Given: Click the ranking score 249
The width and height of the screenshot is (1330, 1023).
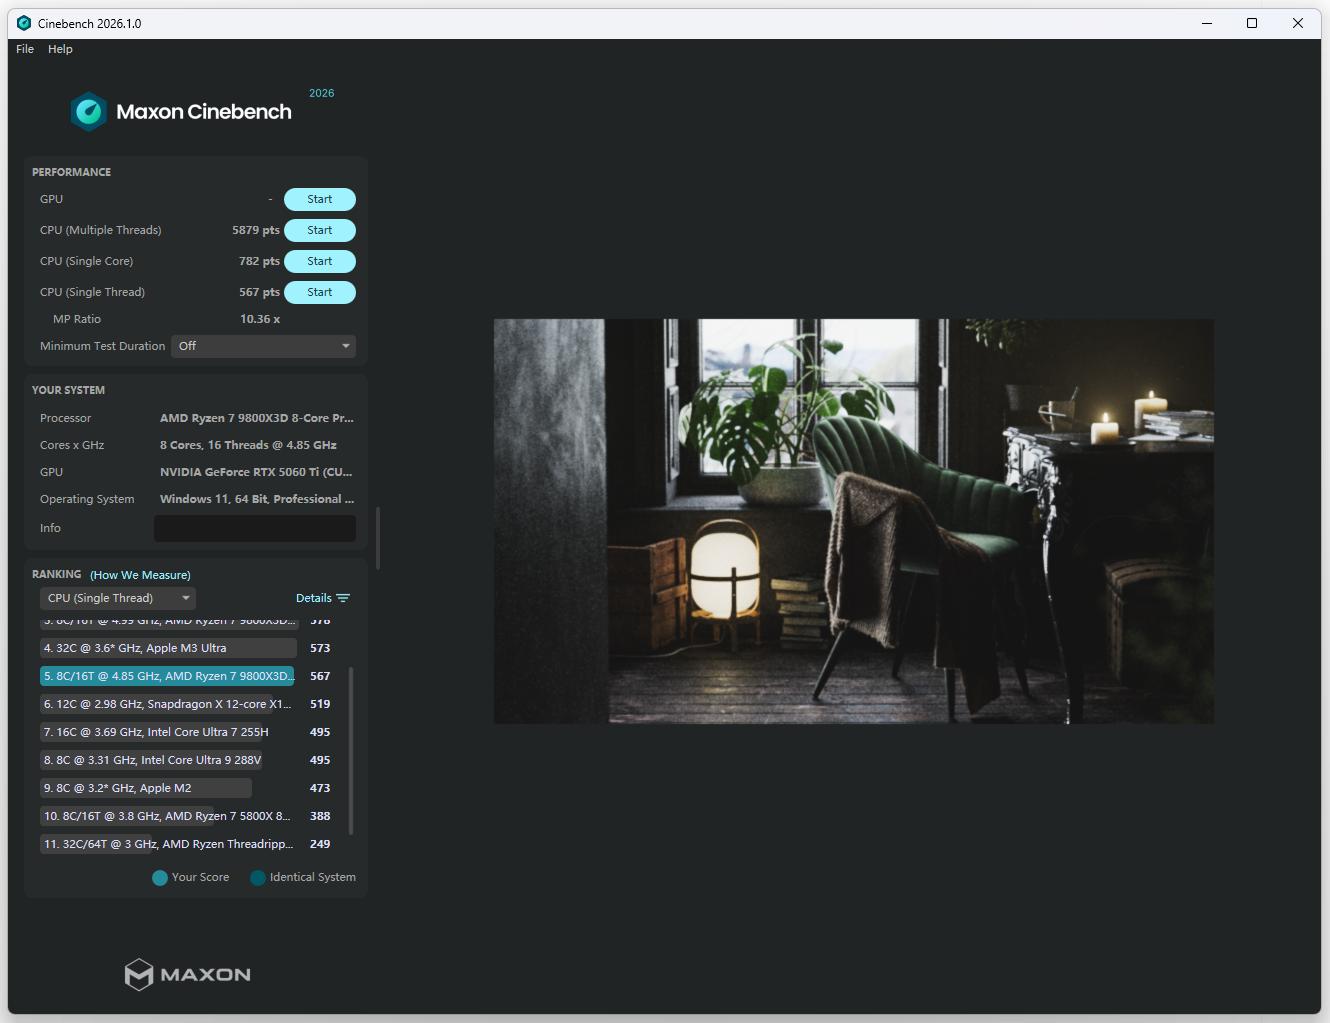Looking at the screenshot, I should pyautogui.click(x=320, y=844).
